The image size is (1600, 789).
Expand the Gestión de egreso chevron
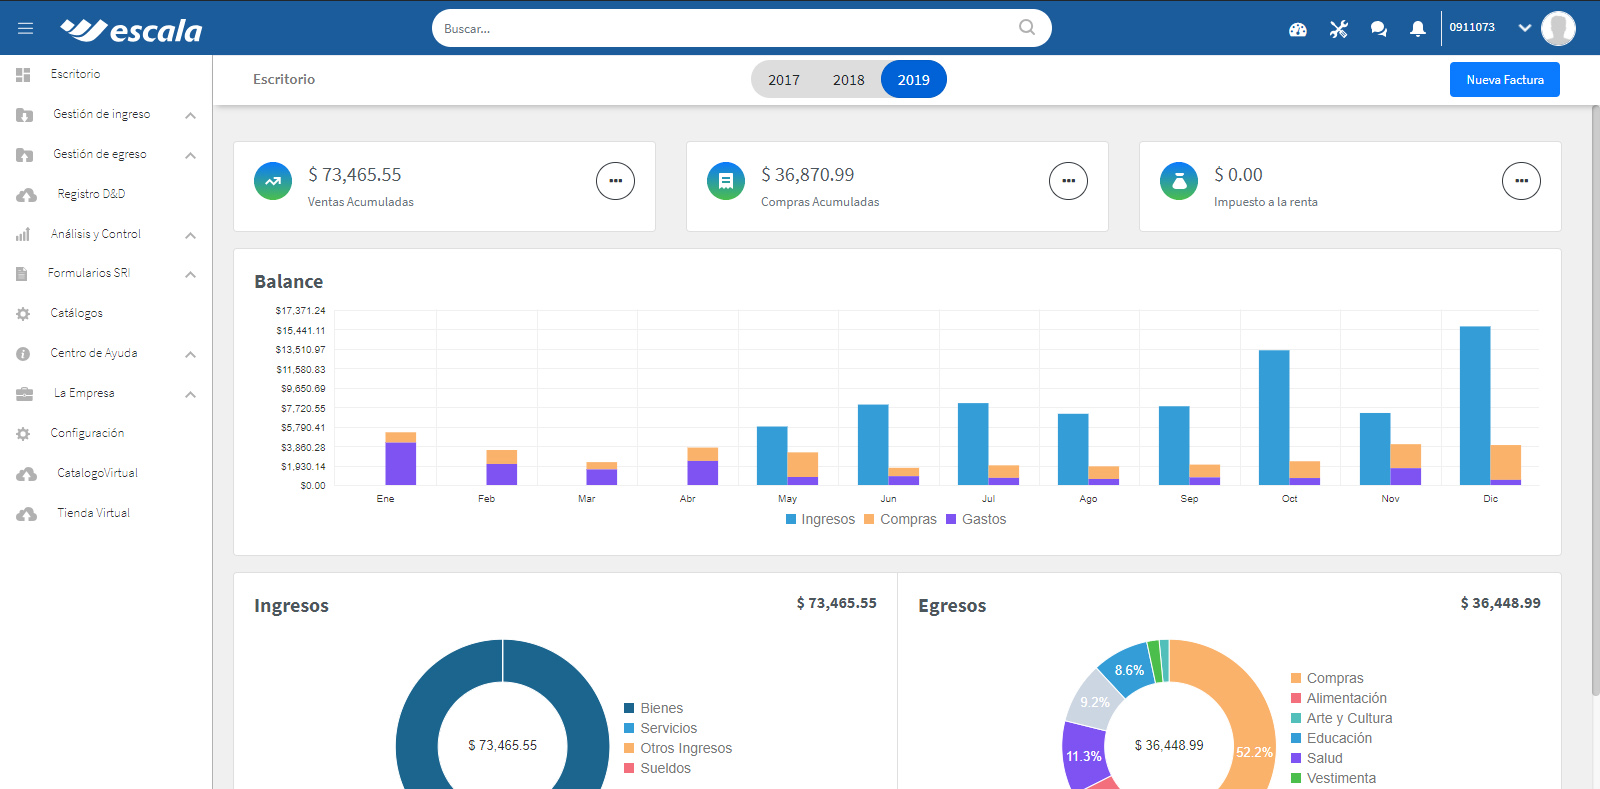pos(190,156)
